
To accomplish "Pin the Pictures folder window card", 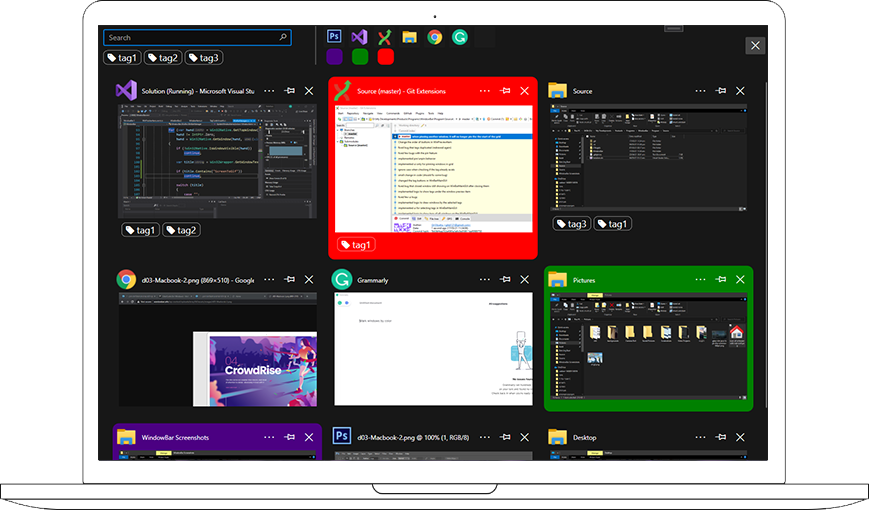I will click(720, 279).
